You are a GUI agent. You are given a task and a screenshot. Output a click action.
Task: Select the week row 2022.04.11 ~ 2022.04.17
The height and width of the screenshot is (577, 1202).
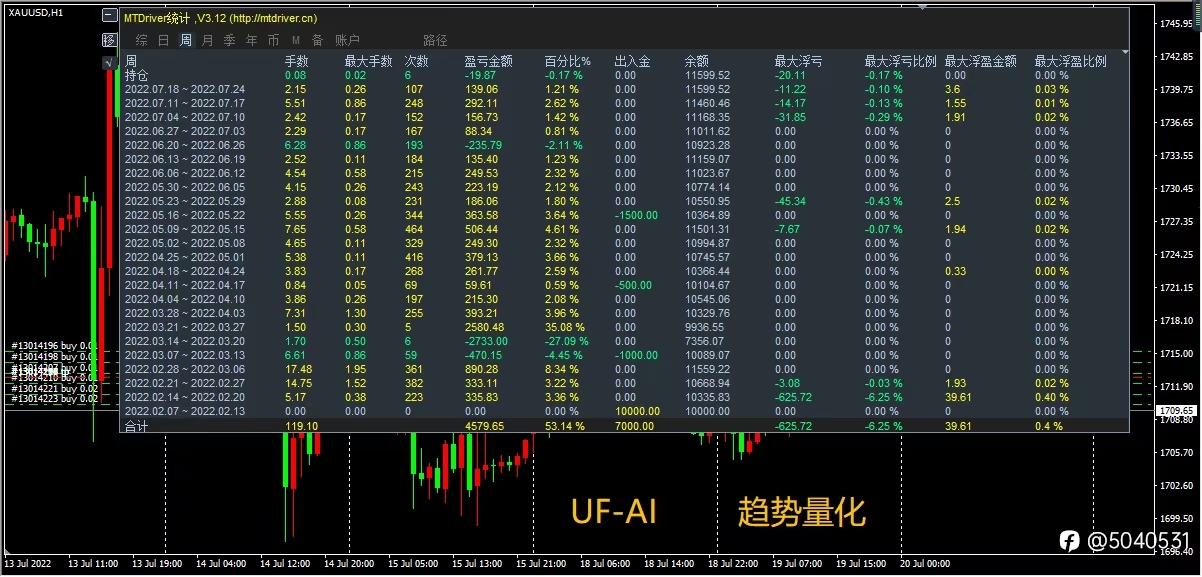184,285
